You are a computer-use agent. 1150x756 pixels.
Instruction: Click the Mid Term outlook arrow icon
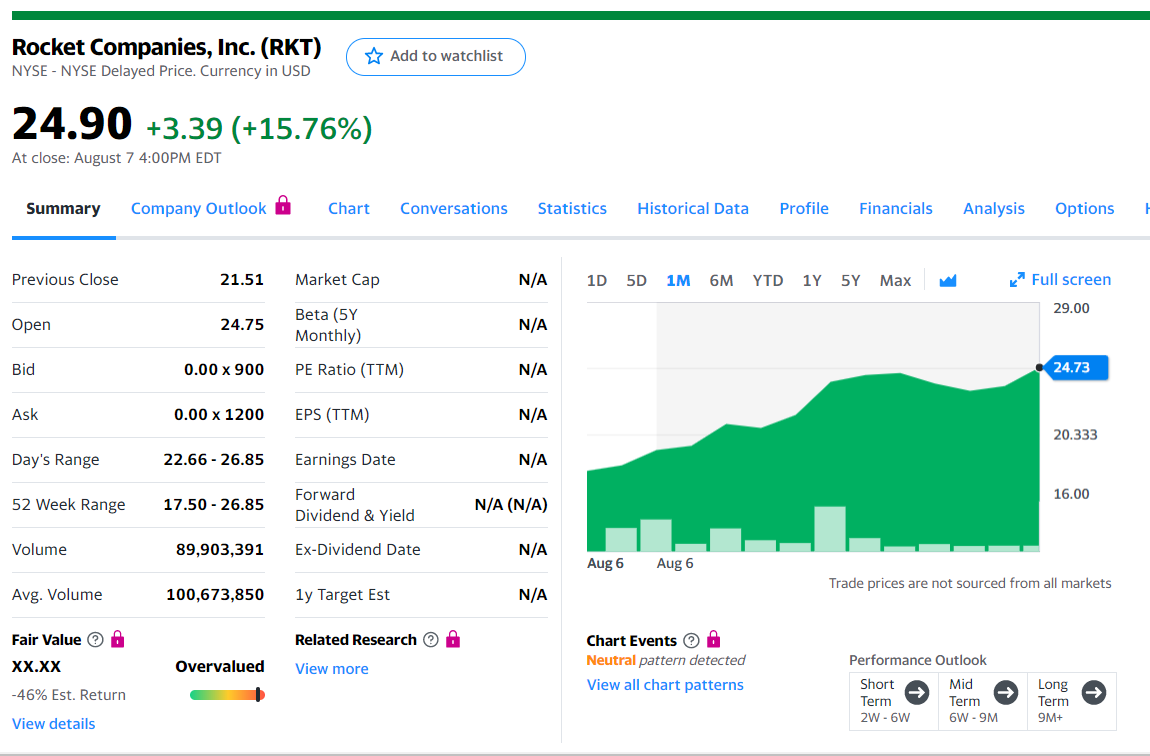[1006, 692]
